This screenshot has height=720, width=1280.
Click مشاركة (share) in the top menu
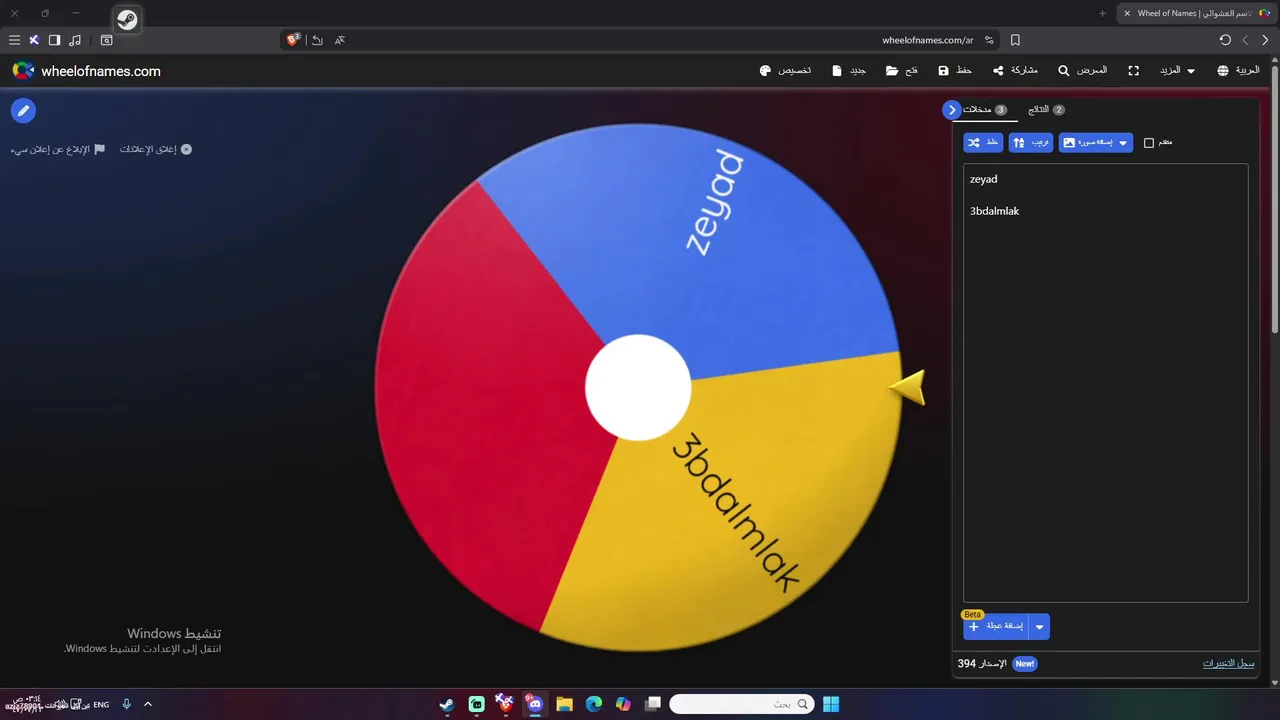click(x=1015, y=71)
